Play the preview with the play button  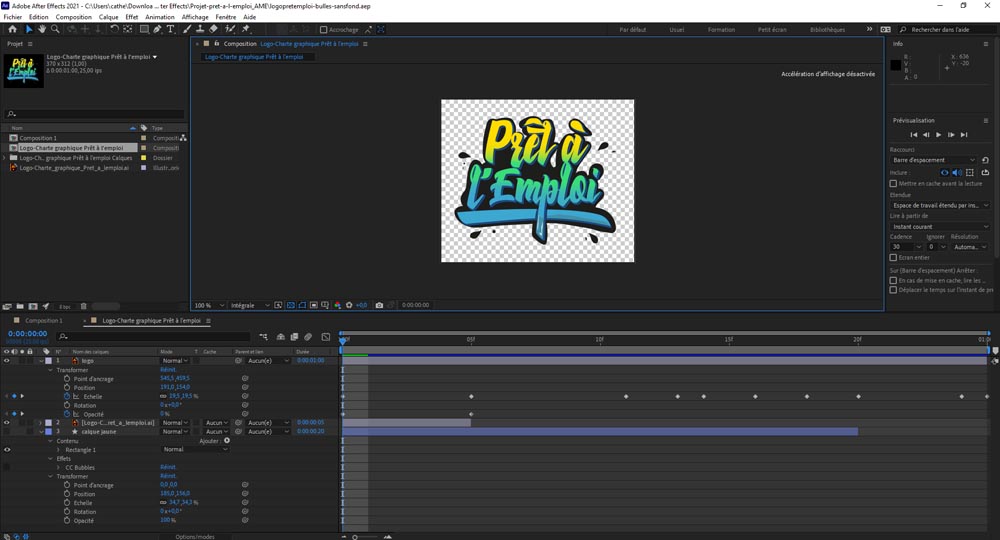point(939,135)
